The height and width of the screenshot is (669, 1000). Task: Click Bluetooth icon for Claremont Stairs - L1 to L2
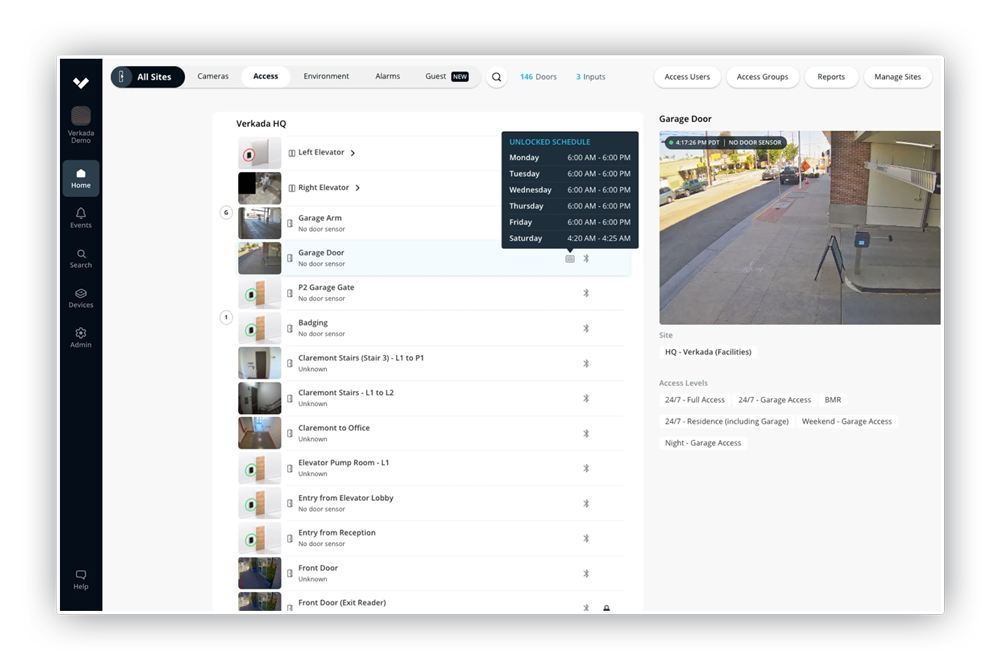click(586, 399)
